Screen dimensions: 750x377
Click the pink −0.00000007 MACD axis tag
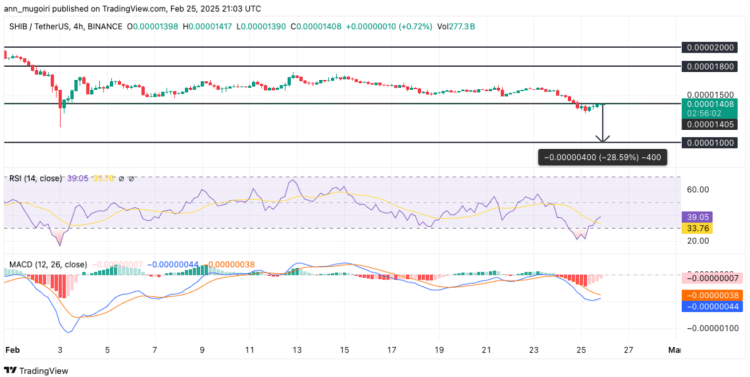[x=712, y=277]
